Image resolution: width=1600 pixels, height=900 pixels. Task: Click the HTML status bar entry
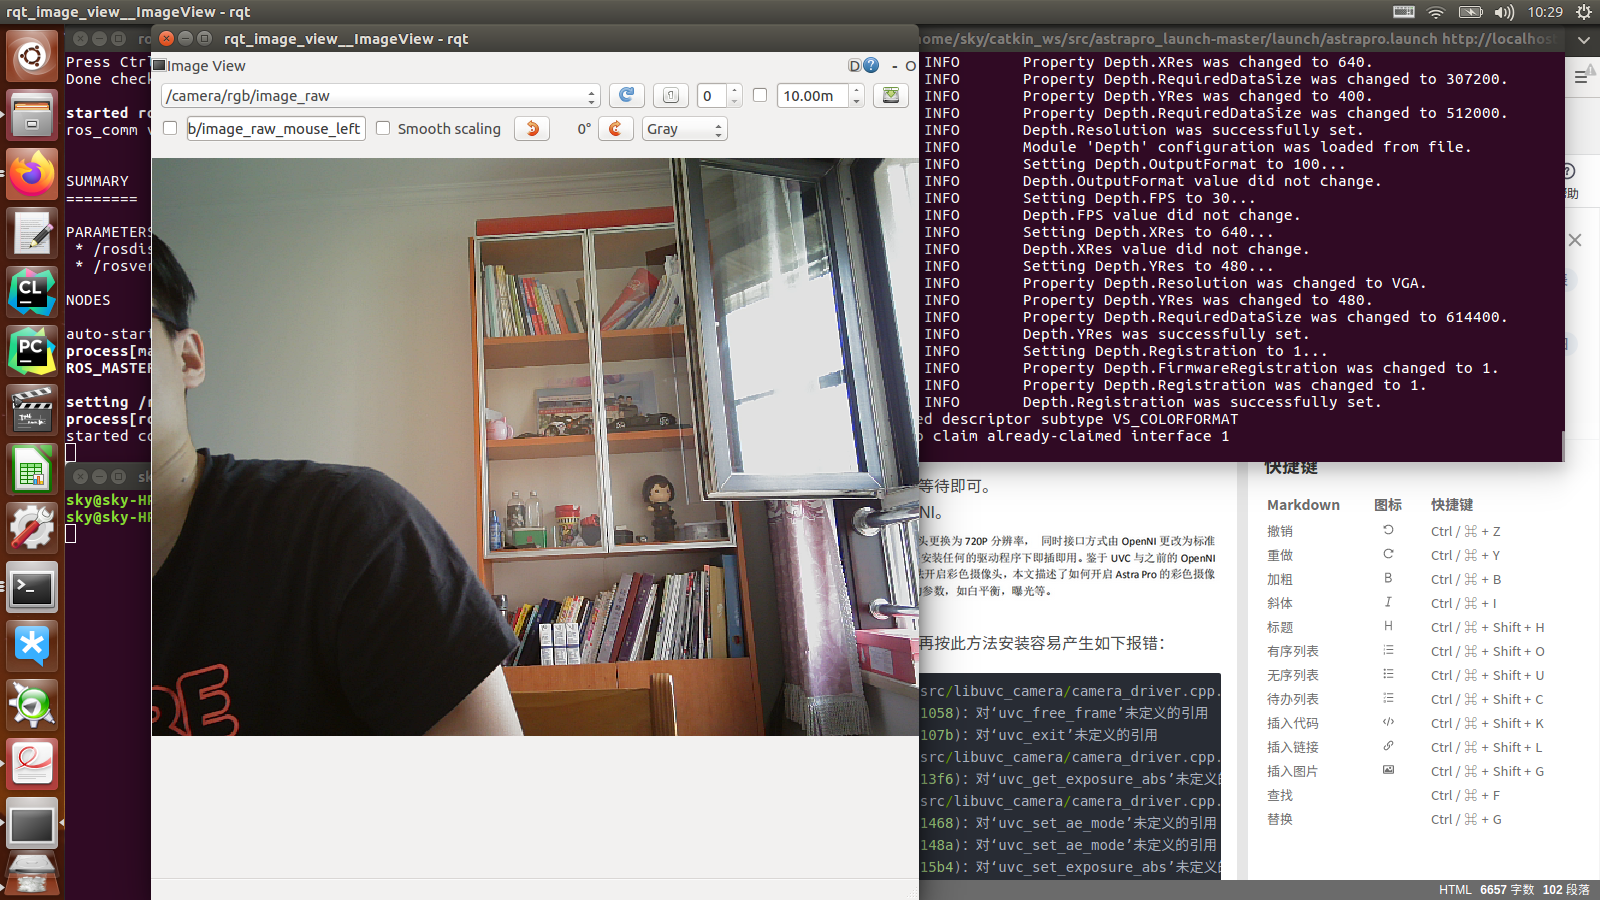click(1455, 889)
